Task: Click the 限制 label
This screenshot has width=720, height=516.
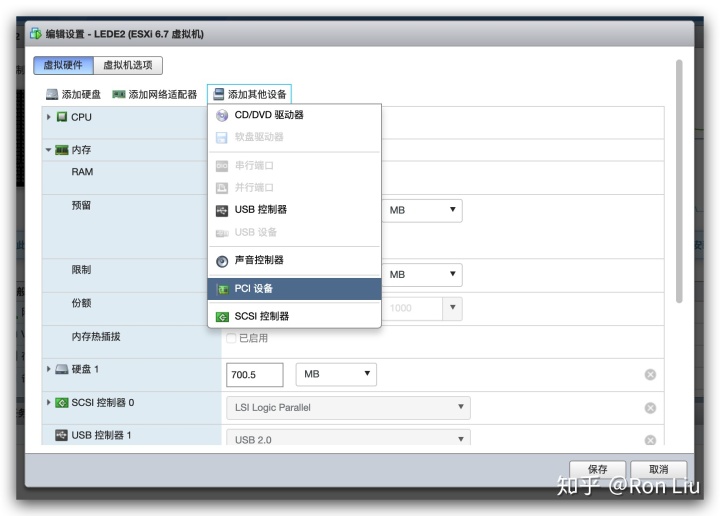Action: (81, 269)
